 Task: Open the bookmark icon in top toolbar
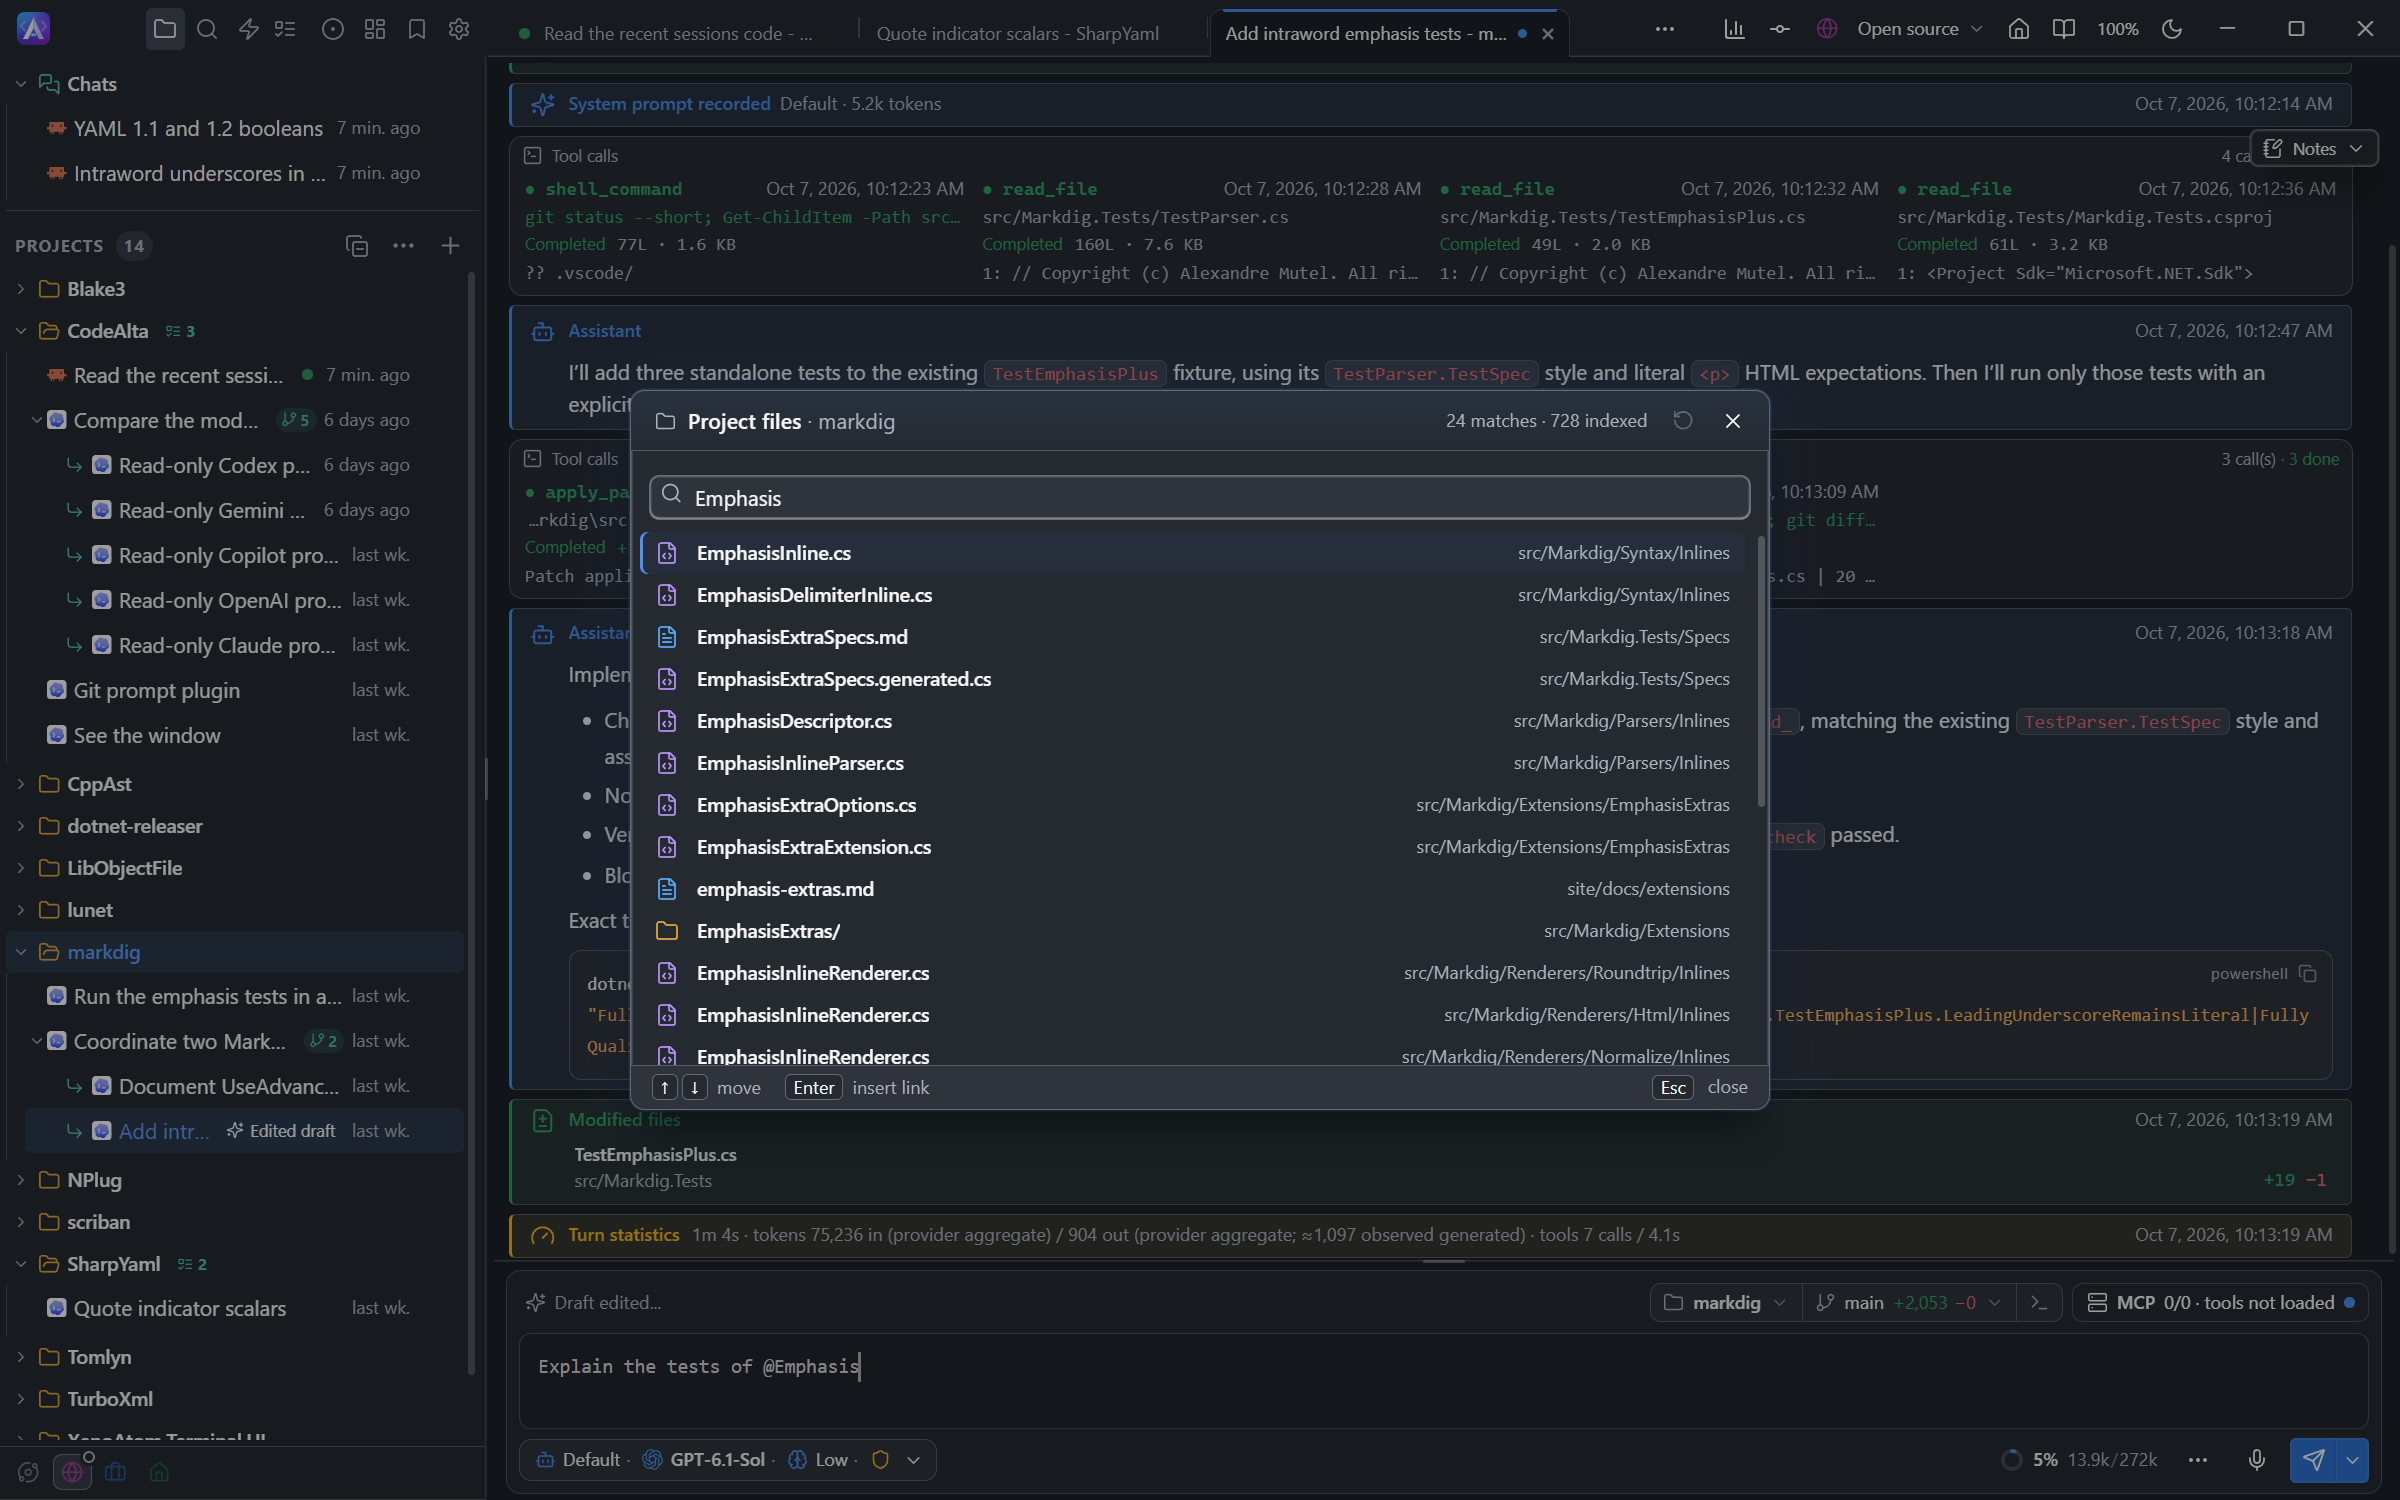[x=417, y=29]
